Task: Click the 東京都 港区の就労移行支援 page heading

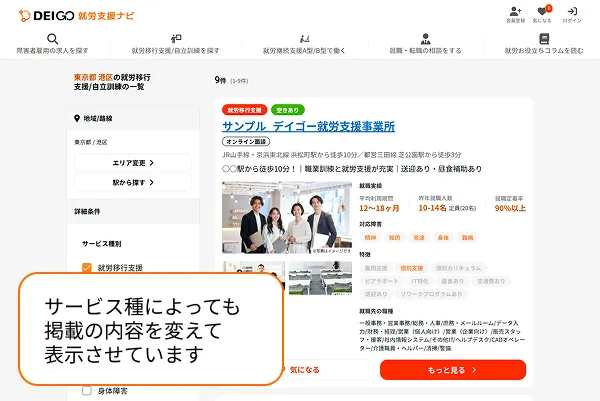Action: point(112,82)
